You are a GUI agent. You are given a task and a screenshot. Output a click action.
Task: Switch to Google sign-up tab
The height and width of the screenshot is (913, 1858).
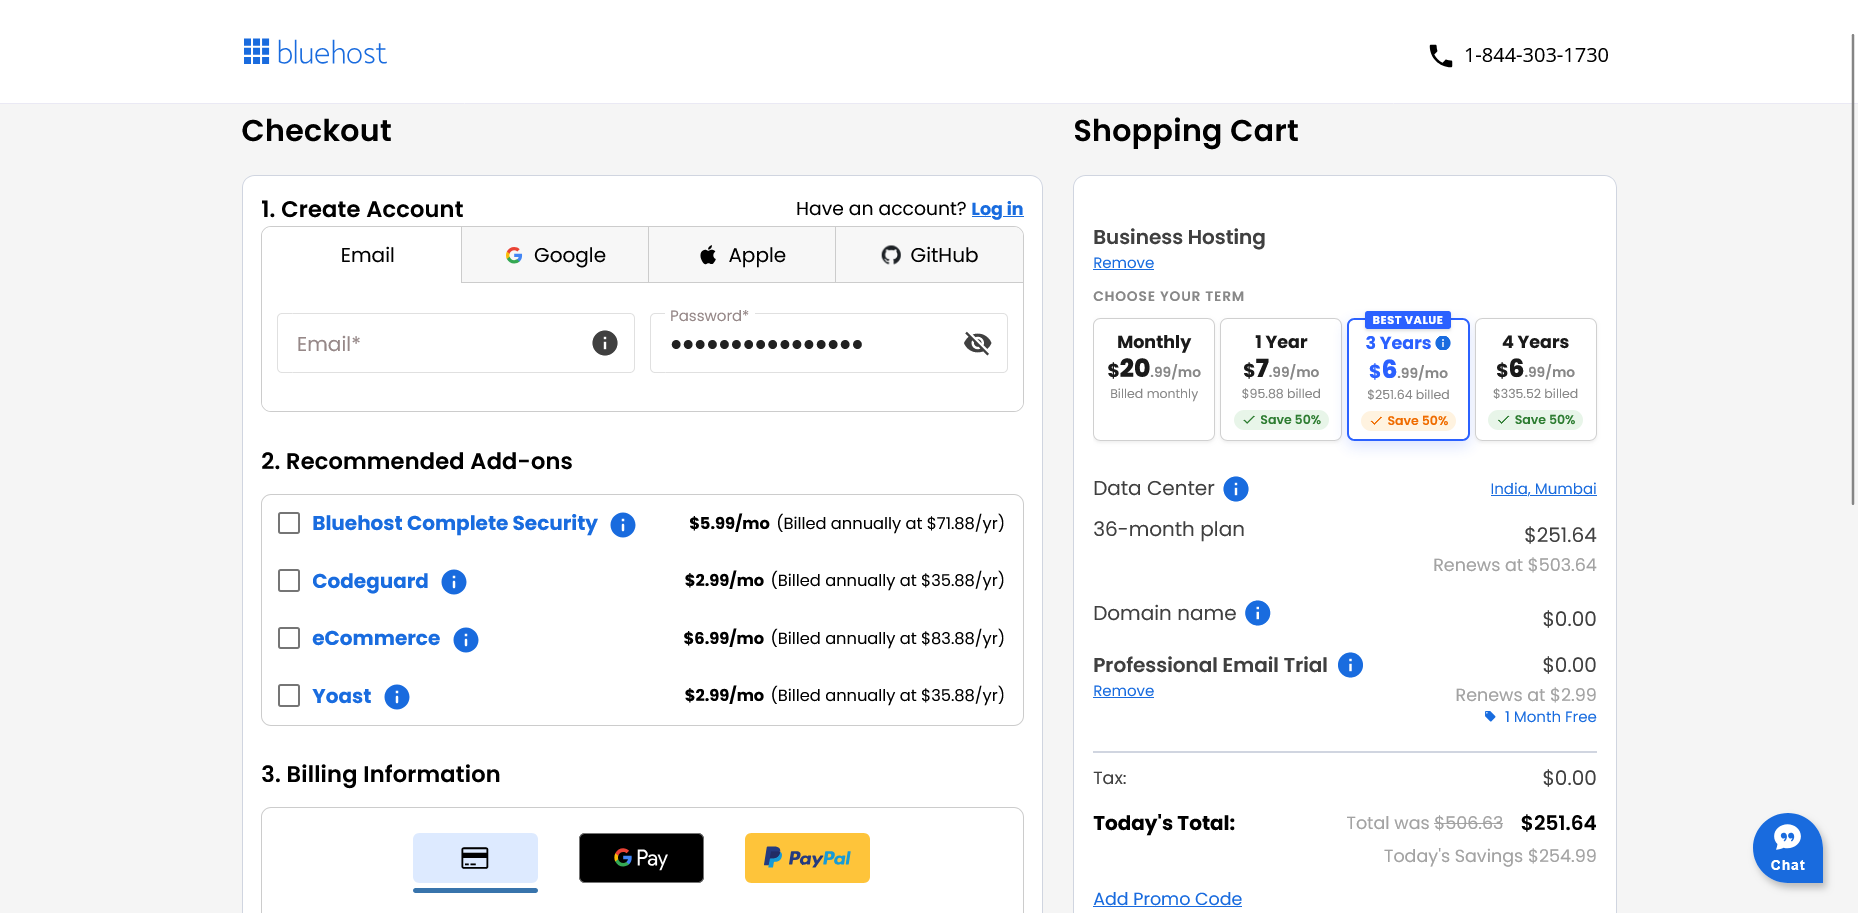coord(555,255)
